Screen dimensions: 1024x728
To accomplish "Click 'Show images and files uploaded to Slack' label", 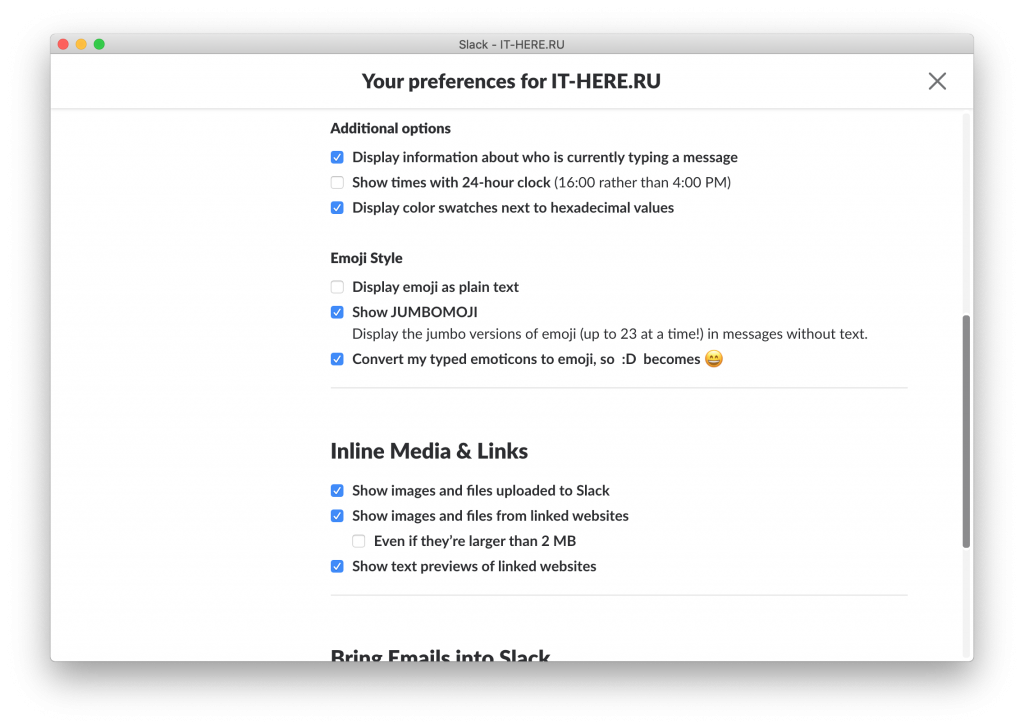I will click(x=481, y=490).
